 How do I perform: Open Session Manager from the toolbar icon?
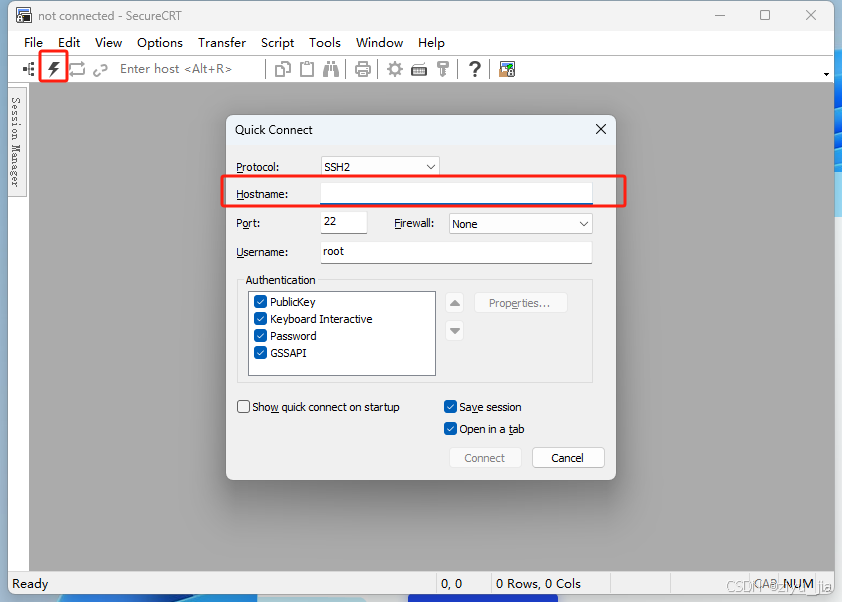(x=28, y=69)
